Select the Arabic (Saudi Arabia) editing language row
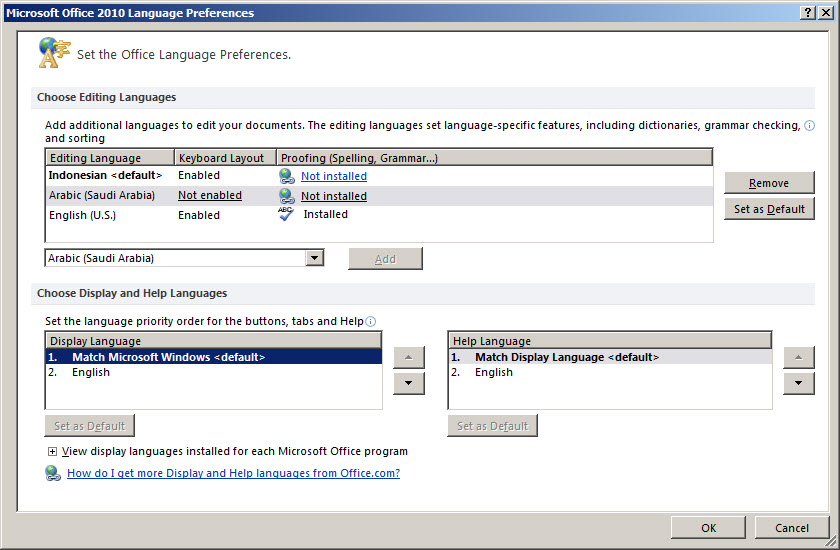The width and height of the screenshot is (840, 550). tap(379, 195)
